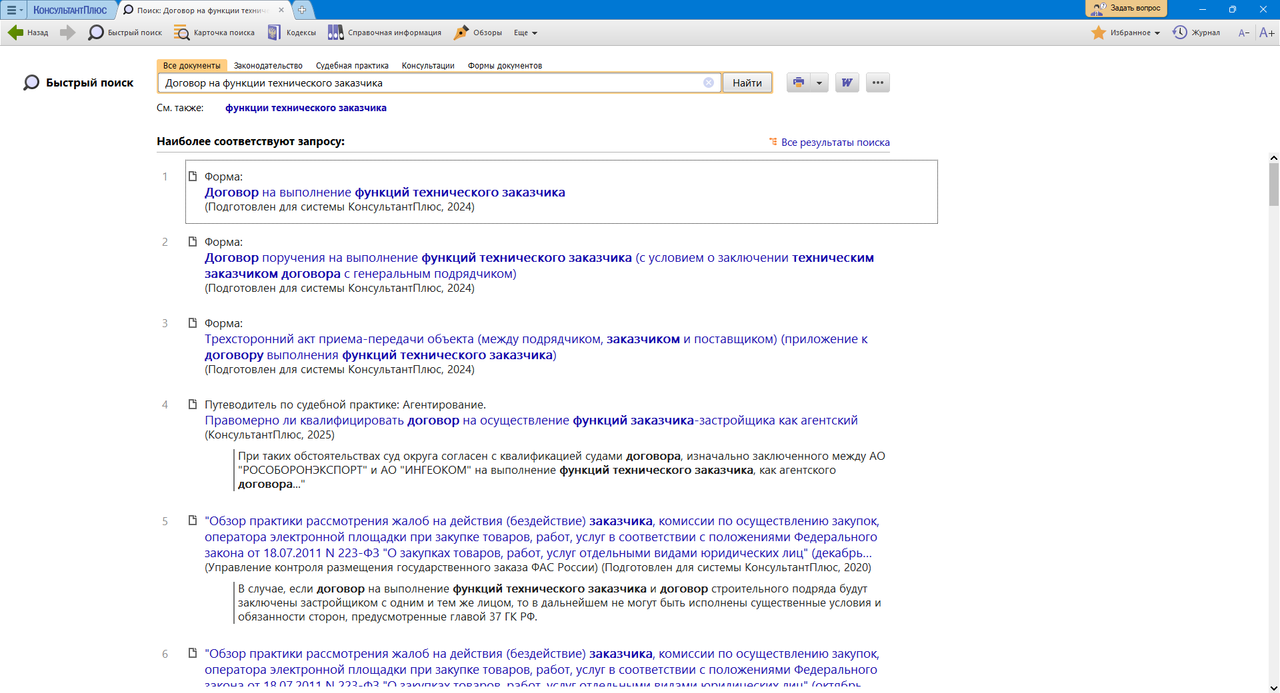Open the 'функции технического заказчика' suggestion link
The height and width of the screenshot is (693, 1280).
[x=306, y=108]
